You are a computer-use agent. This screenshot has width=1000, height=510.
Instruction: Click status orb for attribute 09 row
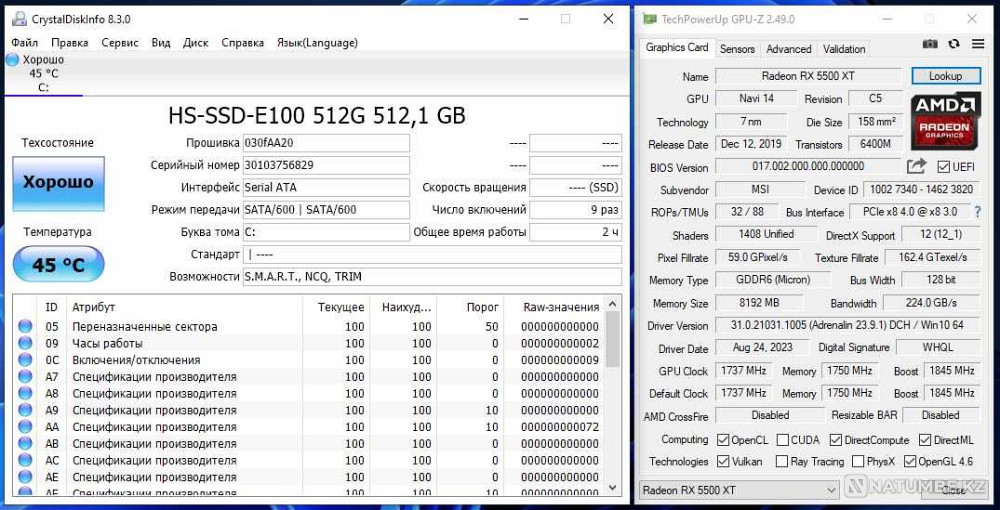(x=25, y=343)
